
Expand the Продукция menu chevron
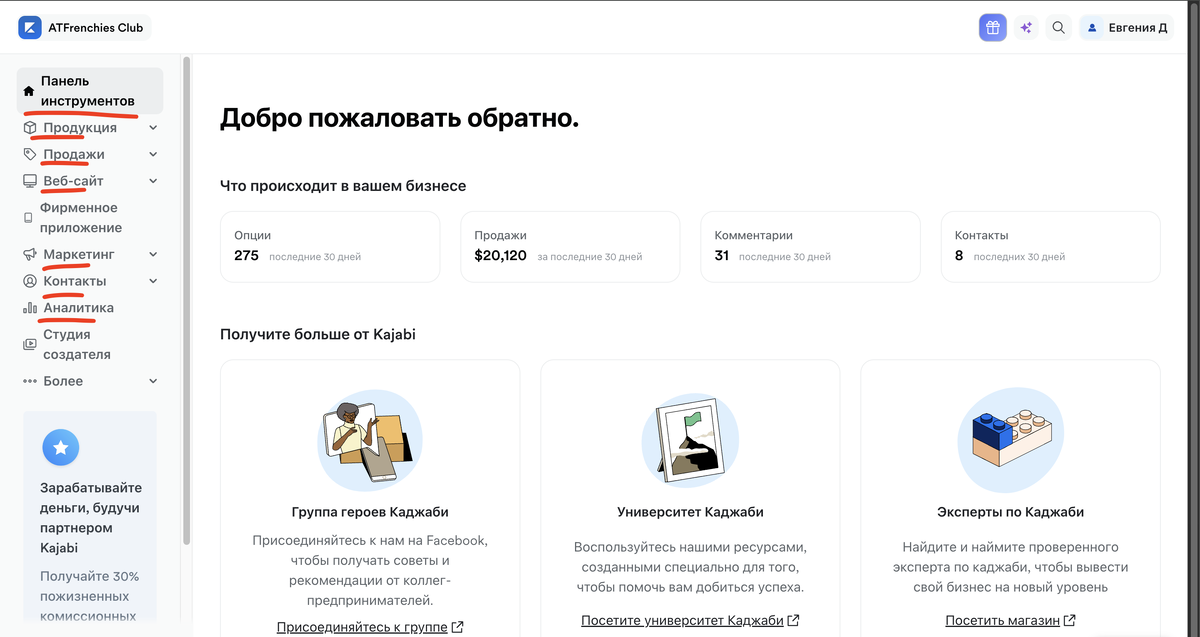[153, 128]
